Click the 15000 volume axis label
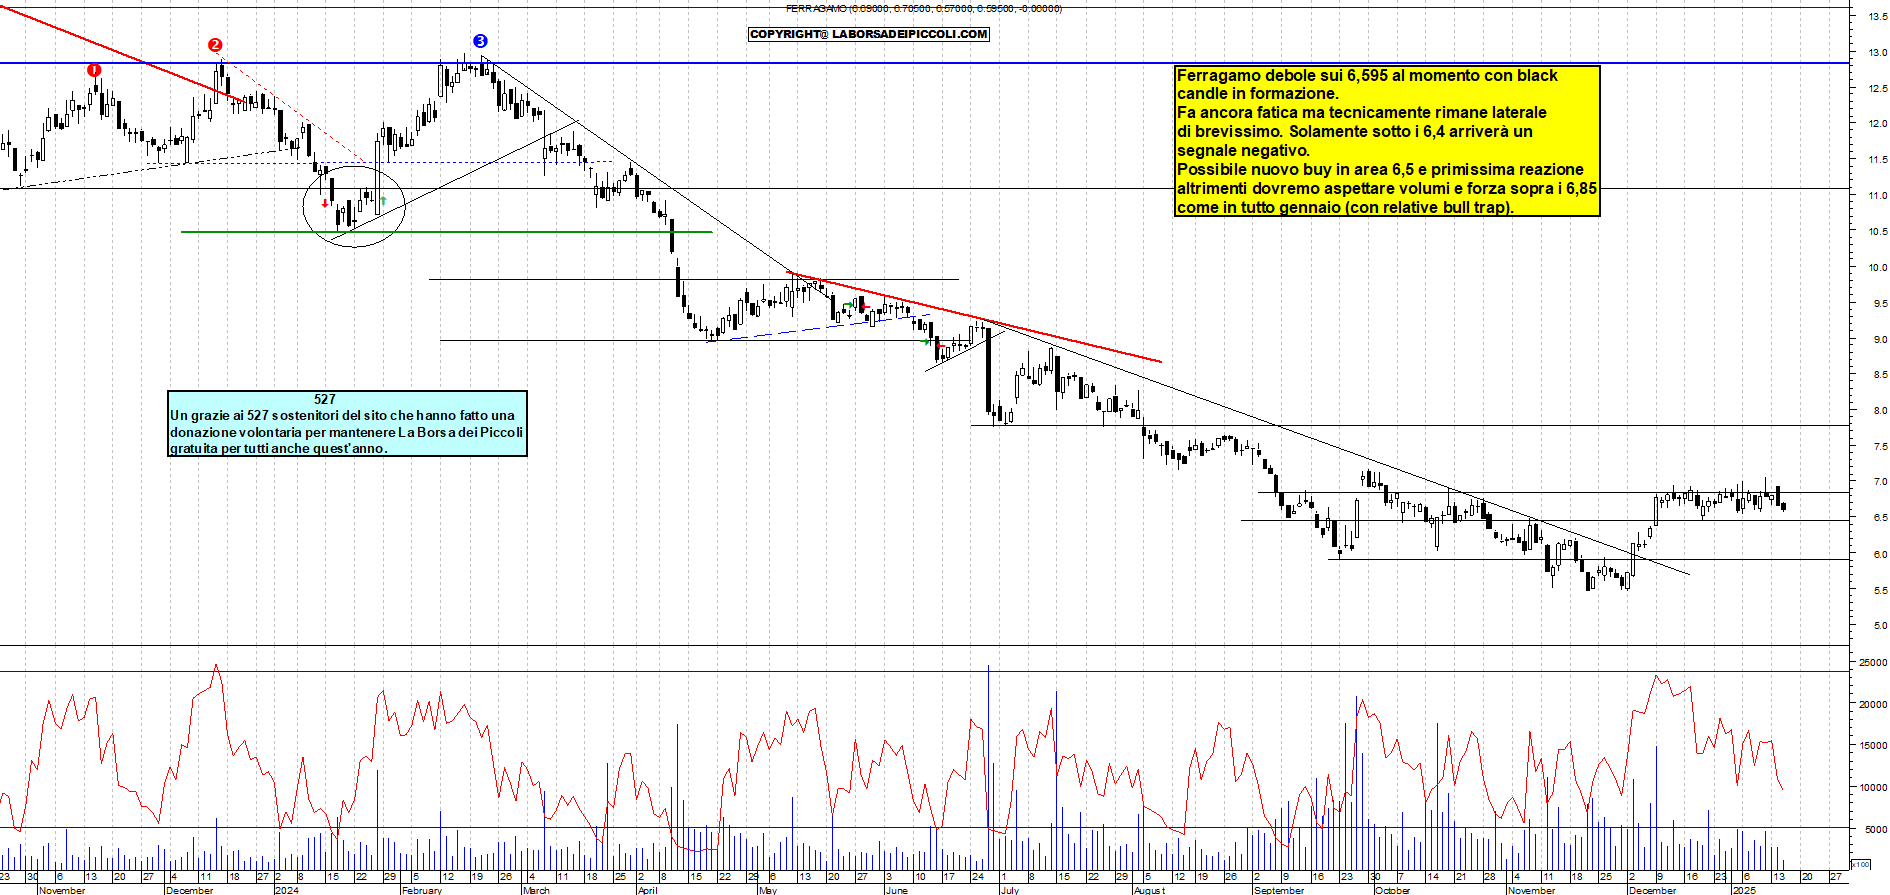 (1873, 745)
